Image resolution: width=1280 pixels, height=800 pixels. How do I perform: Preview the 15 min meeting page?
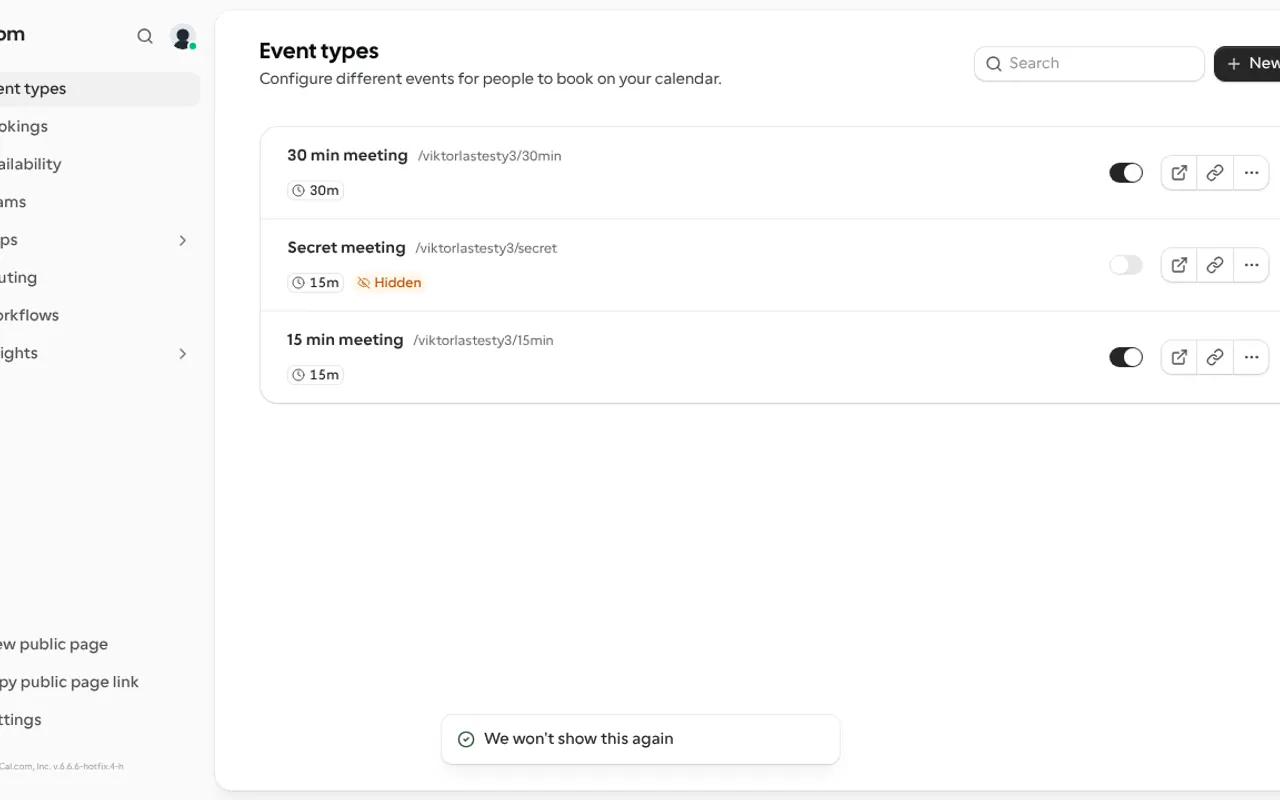tap(1179, 357)
